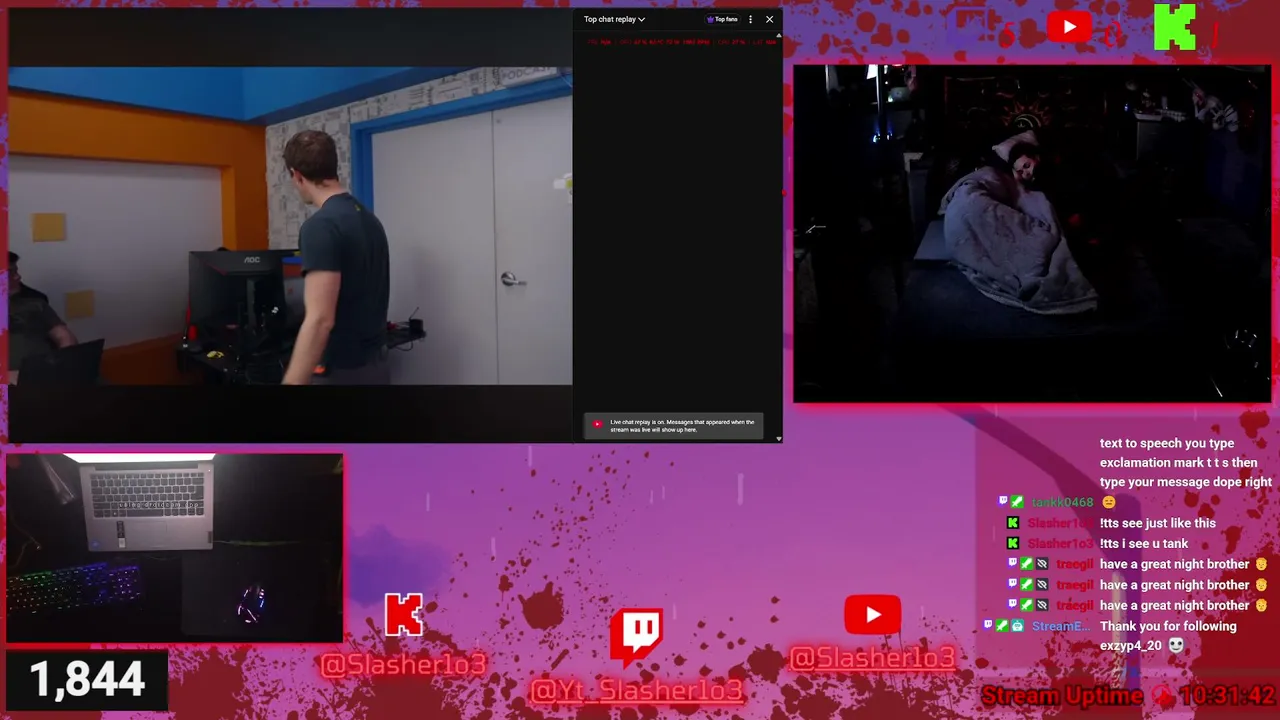Image resolution: width=1280 pixels, height=720 pixels.
Task: Click the Twitch badge beside tankk0468
Action: tap(1003, 502)
